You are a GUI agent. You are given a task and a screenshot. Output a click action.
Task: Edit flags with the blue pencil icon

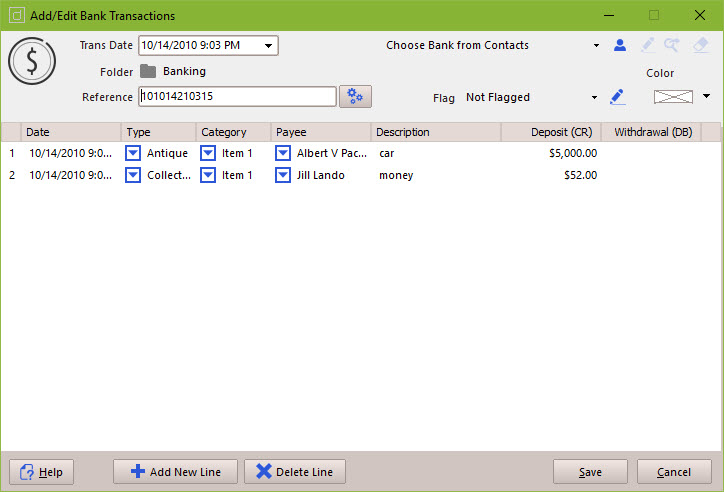pyautogui.click(x=617, y=97)
